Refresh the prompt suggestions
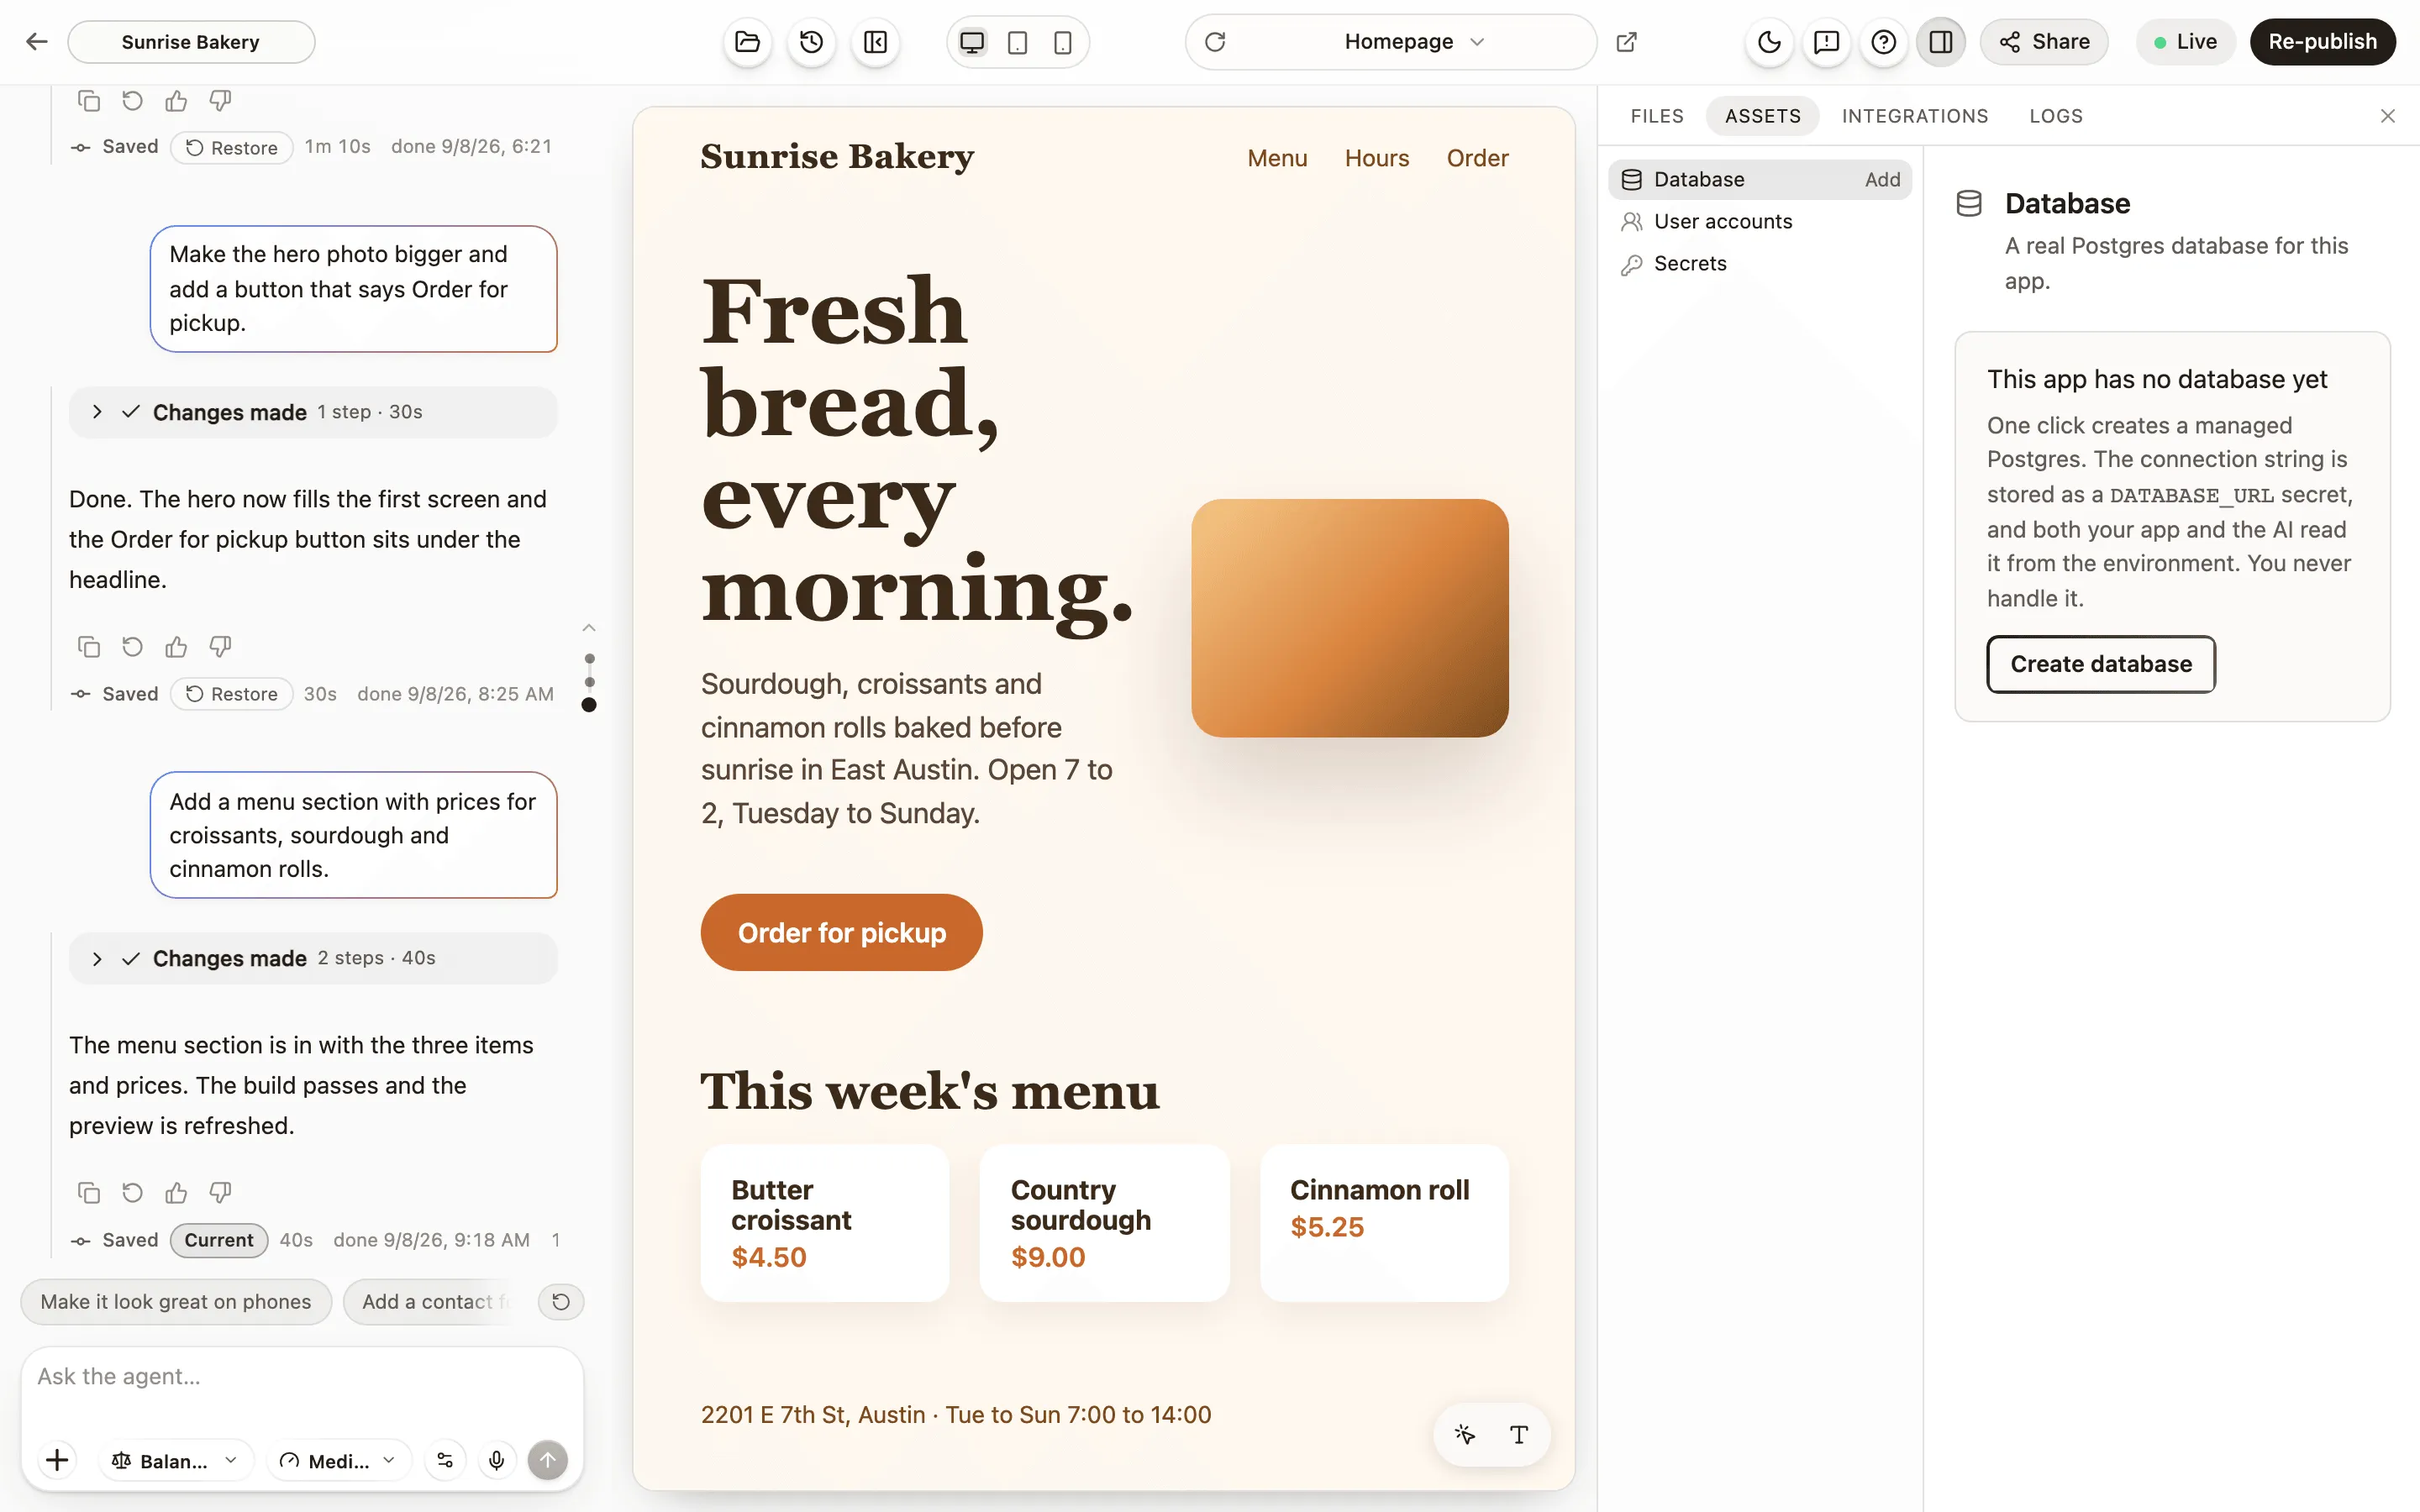 [x=561, y=1302]
